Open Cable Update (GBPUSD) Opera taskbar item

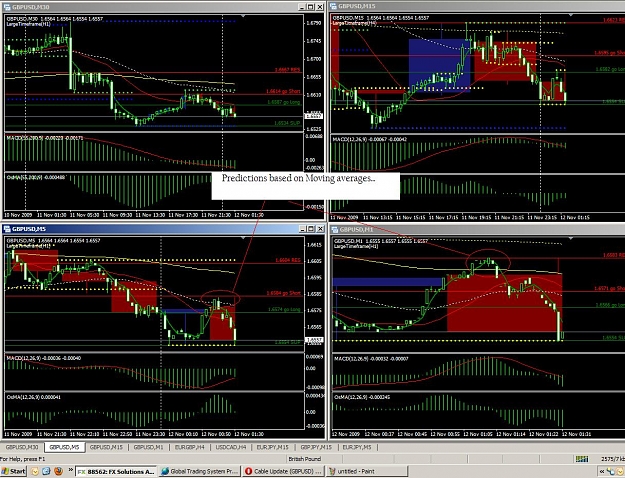[x=283, y=472]
